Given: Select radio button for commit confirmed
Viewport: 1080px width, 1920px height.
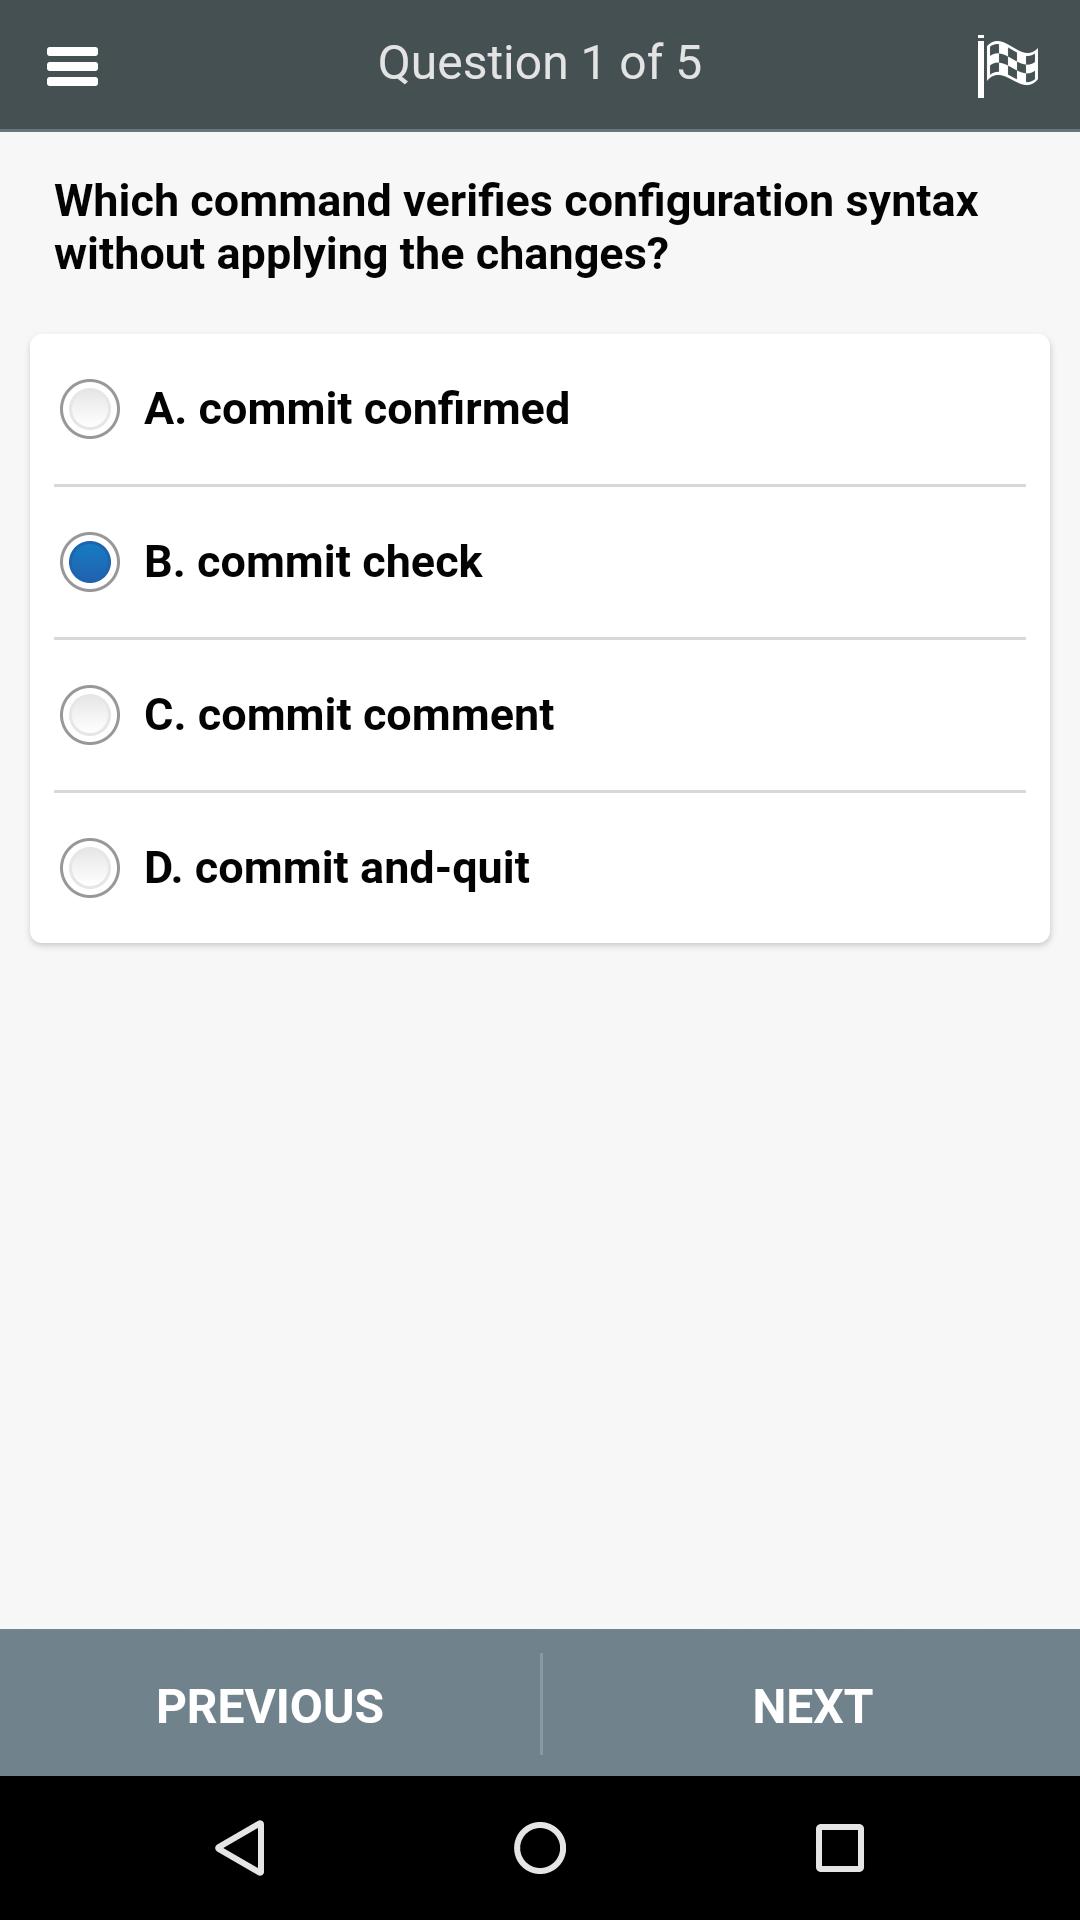Looking at the screenshot, I should click(90, 409).
